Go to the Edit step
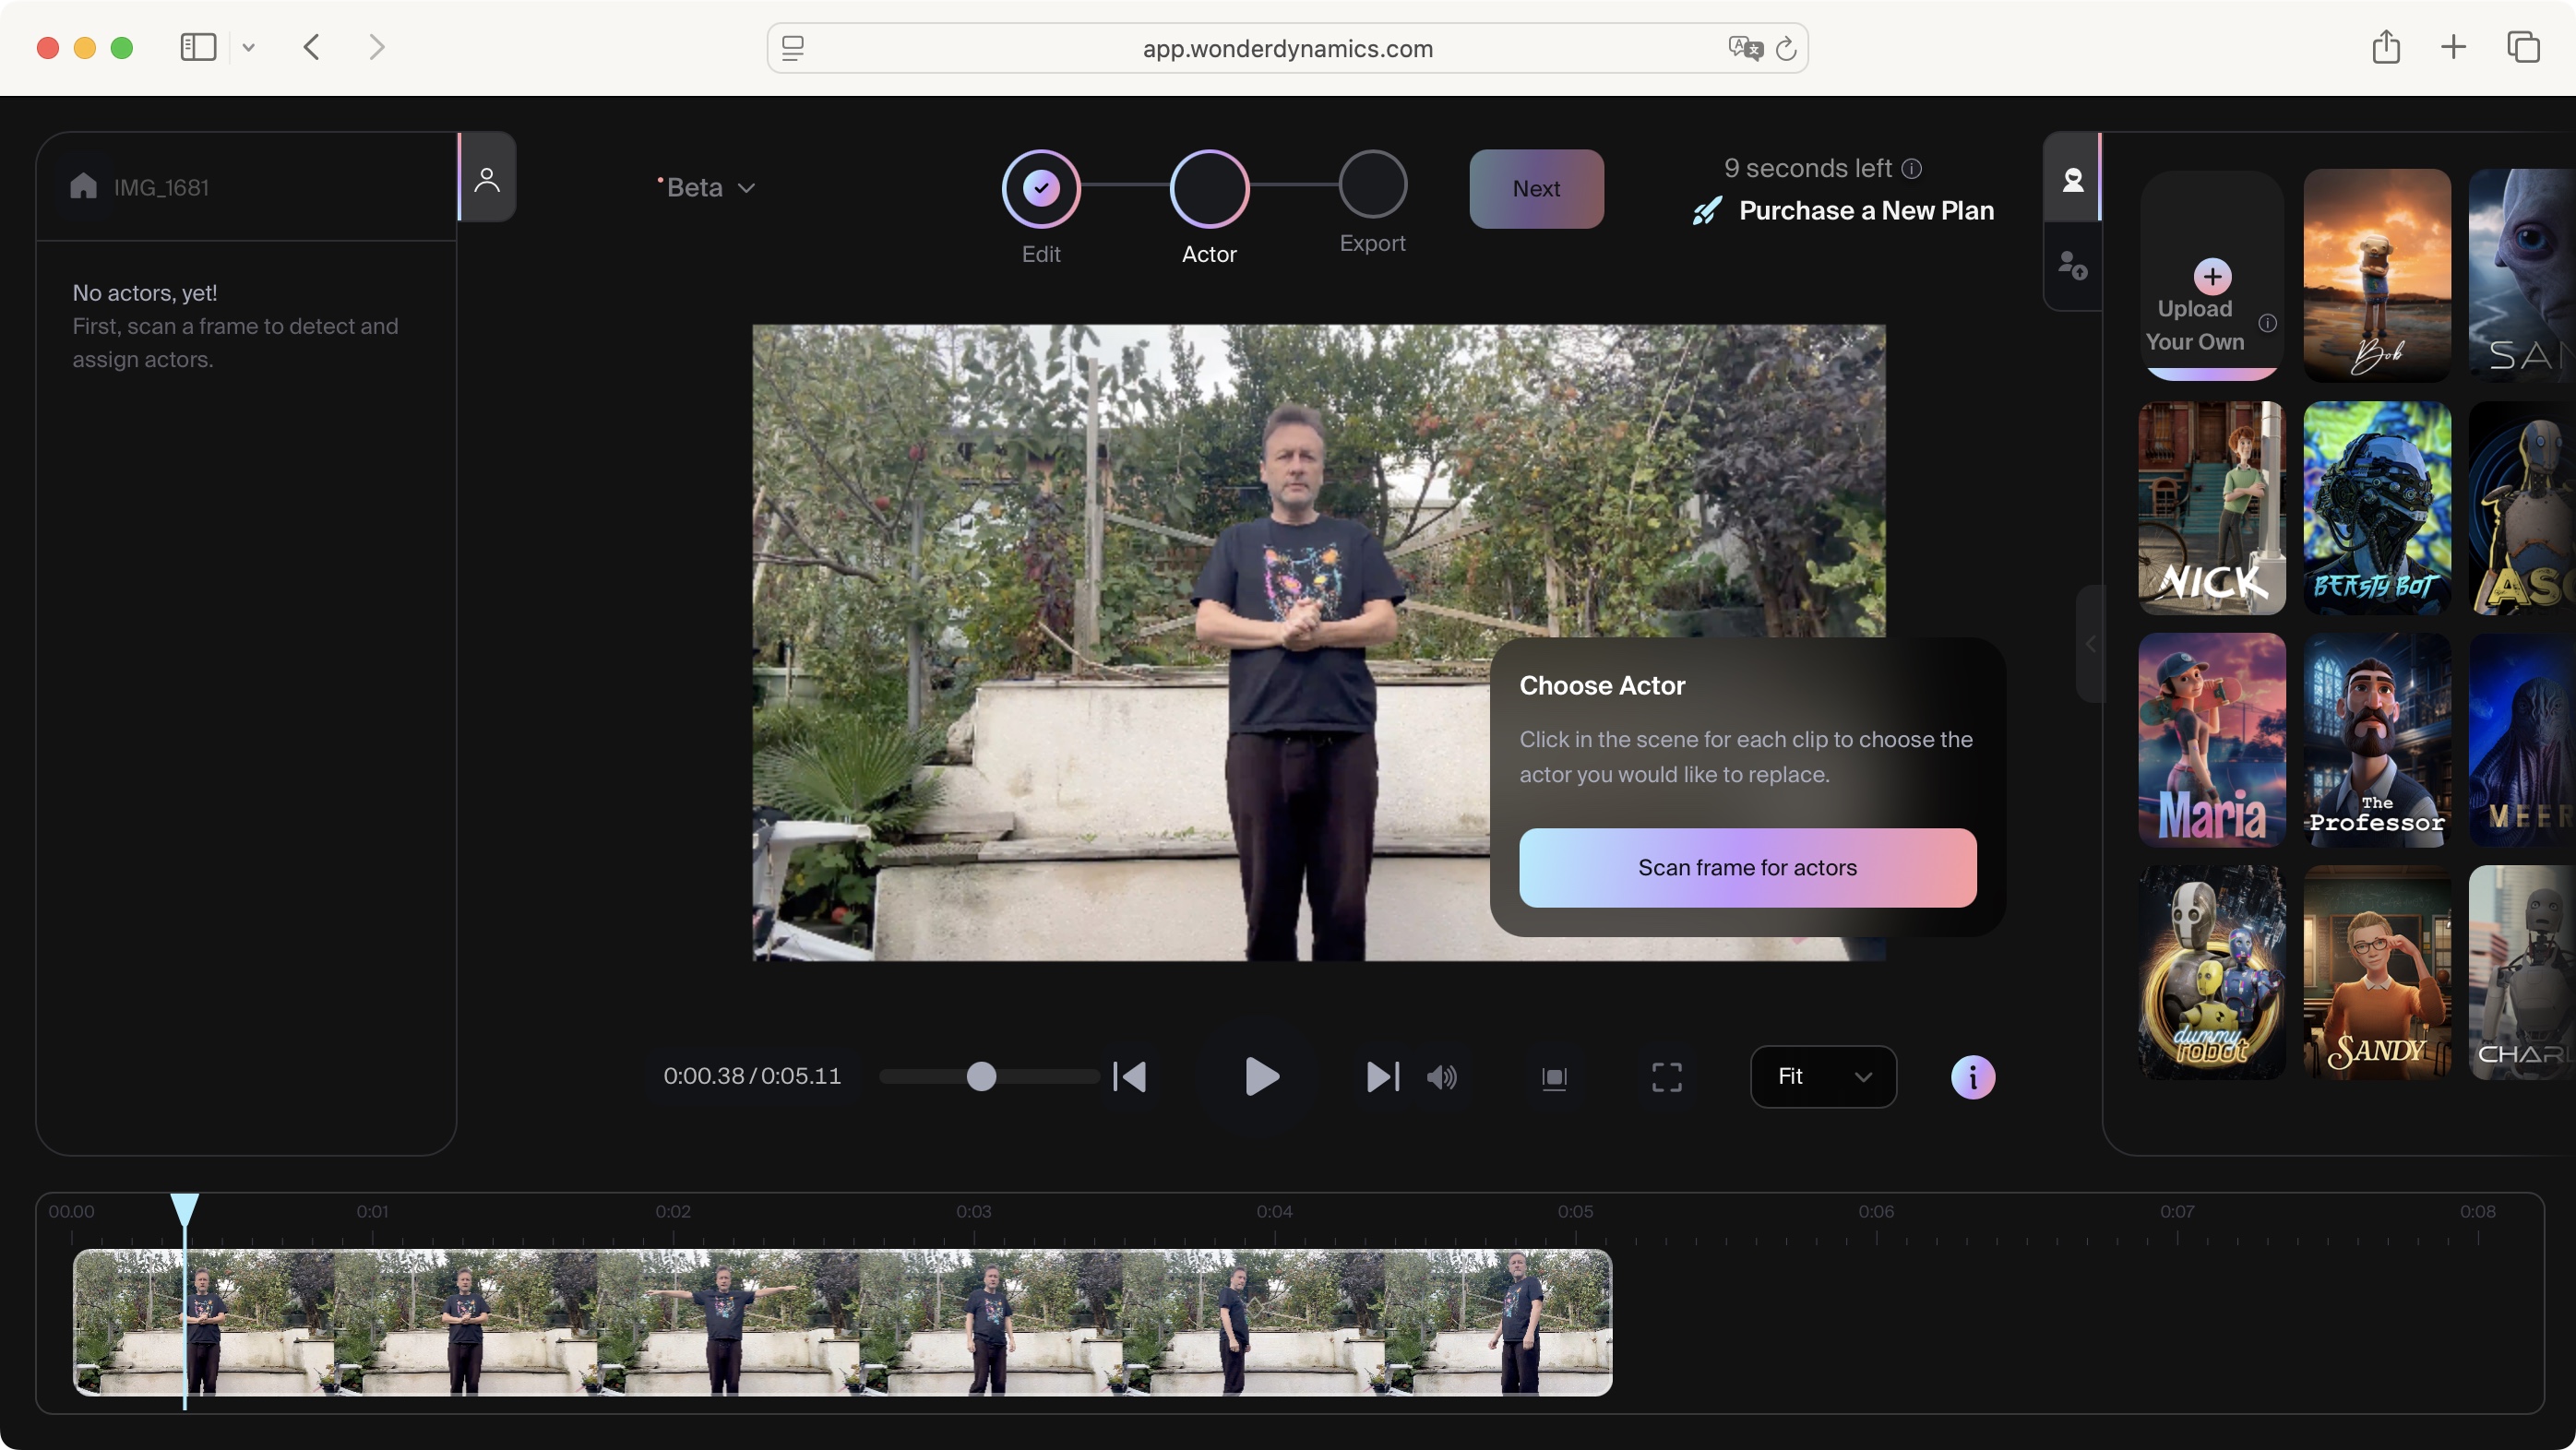 1040,188
